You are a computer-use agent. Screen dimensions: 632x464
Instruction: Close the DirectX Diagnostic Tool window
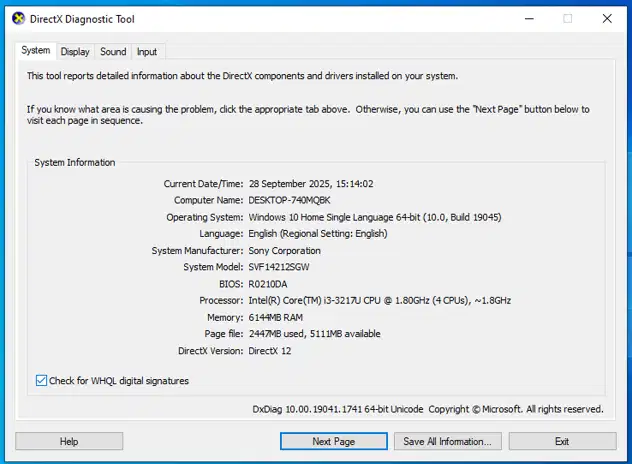[x=608, y=18]
